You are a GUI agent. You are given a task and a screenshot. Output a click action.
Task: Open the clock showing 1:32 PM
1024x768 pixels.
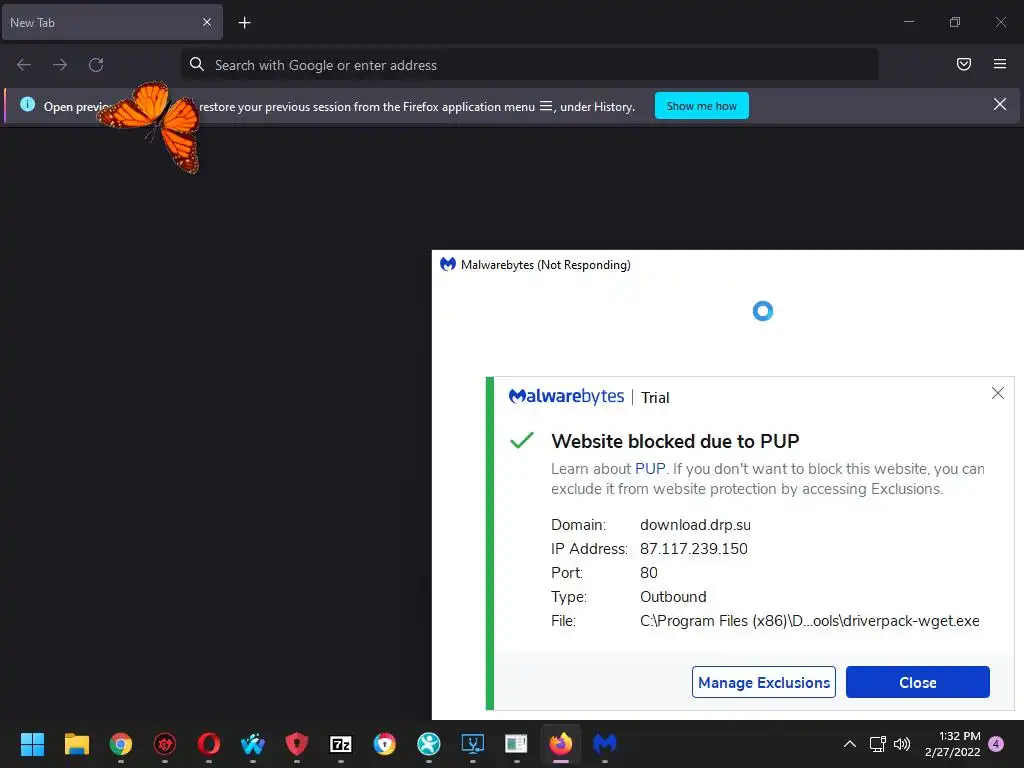click(953, 744)
